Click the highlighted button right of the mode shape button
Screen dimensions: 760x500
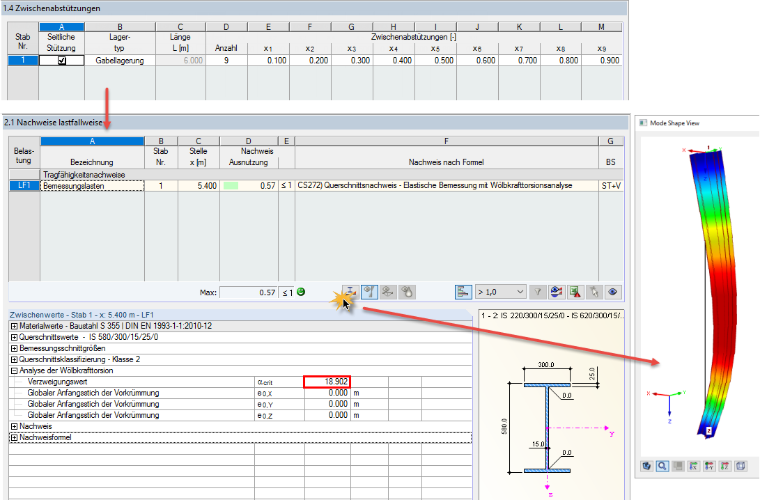click(x=369, y=292)
